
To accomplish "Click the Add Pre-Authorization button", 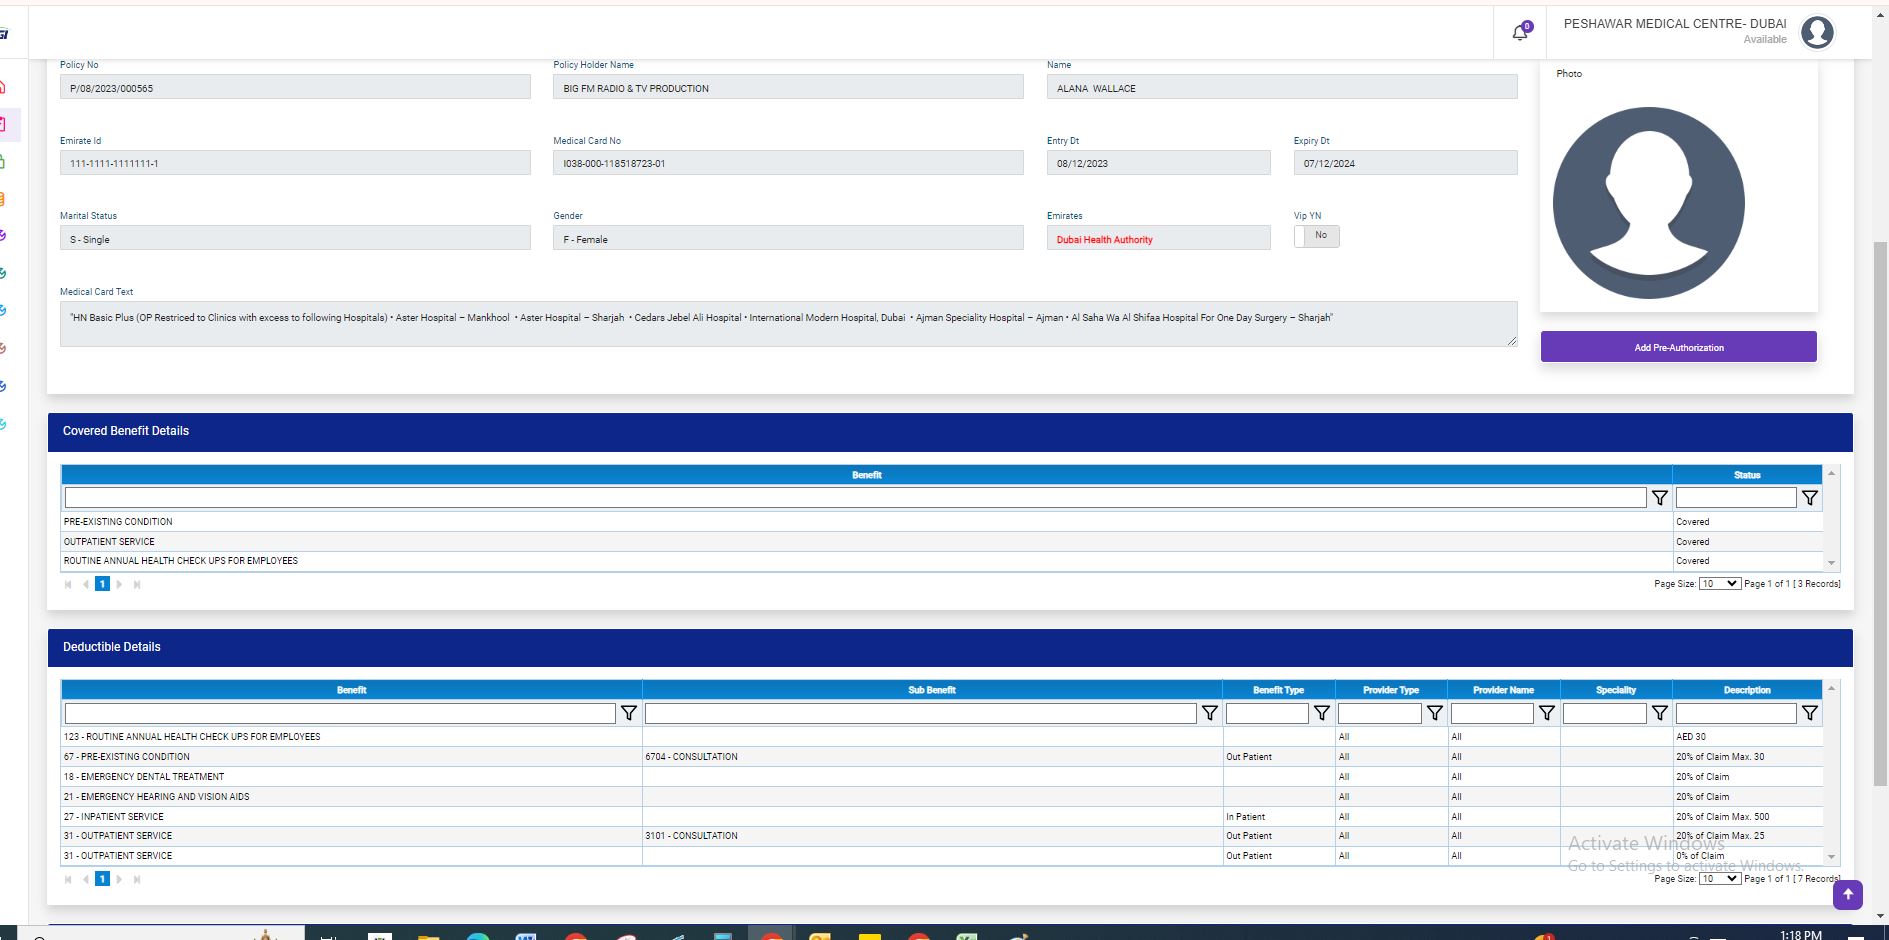I will pos(1678,347).
